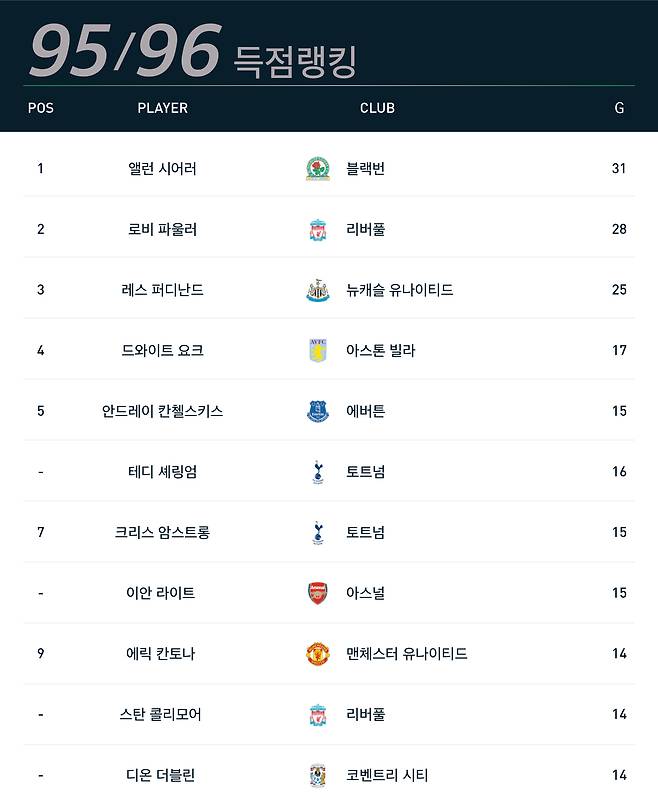Open player 레스 퍼디난드

[162, 290]
